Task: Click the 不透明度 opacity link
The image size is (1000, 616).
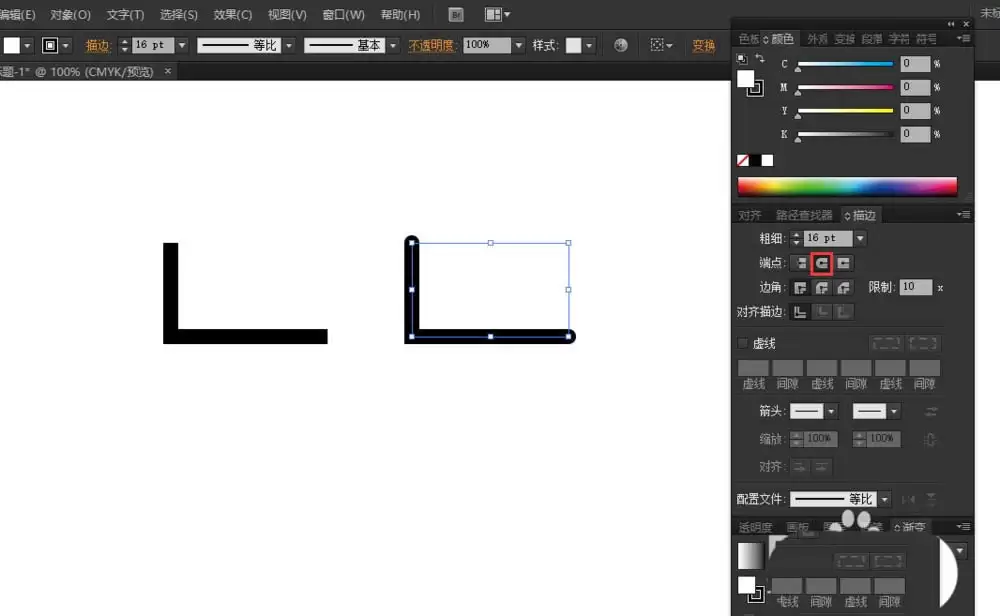Action: click(x=430, y=45)
